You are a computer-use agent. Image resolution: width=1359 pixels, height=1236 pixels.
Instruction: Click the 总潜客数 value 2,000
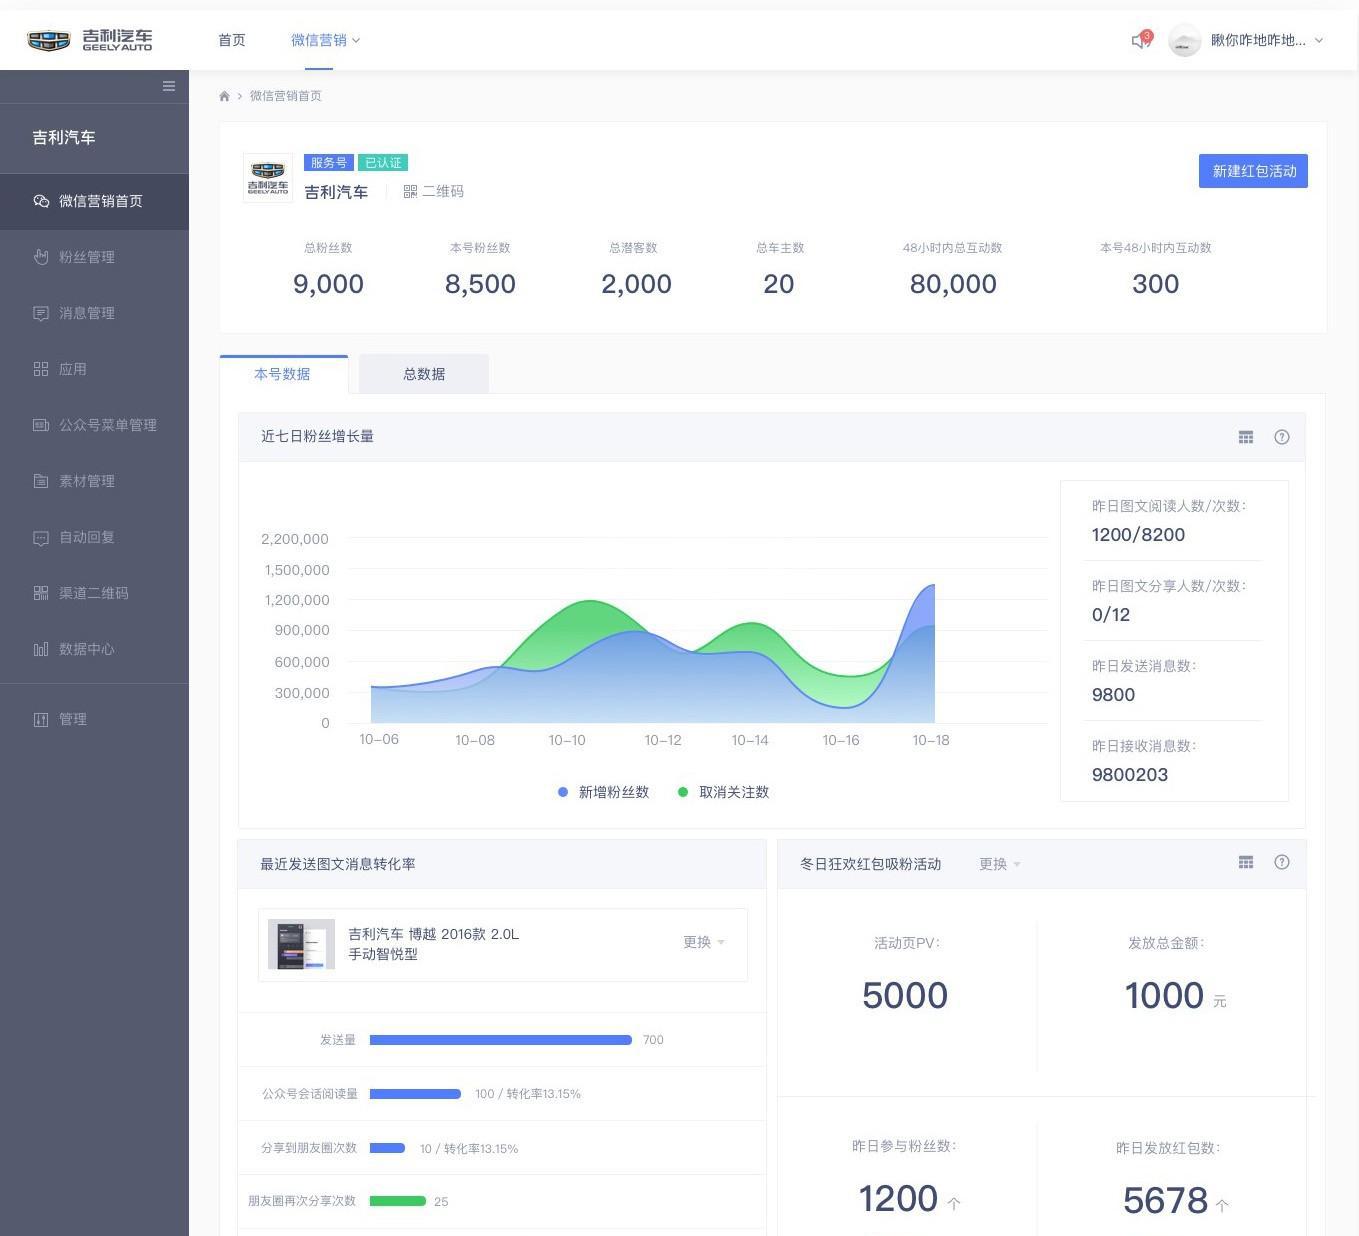point(636,284)
